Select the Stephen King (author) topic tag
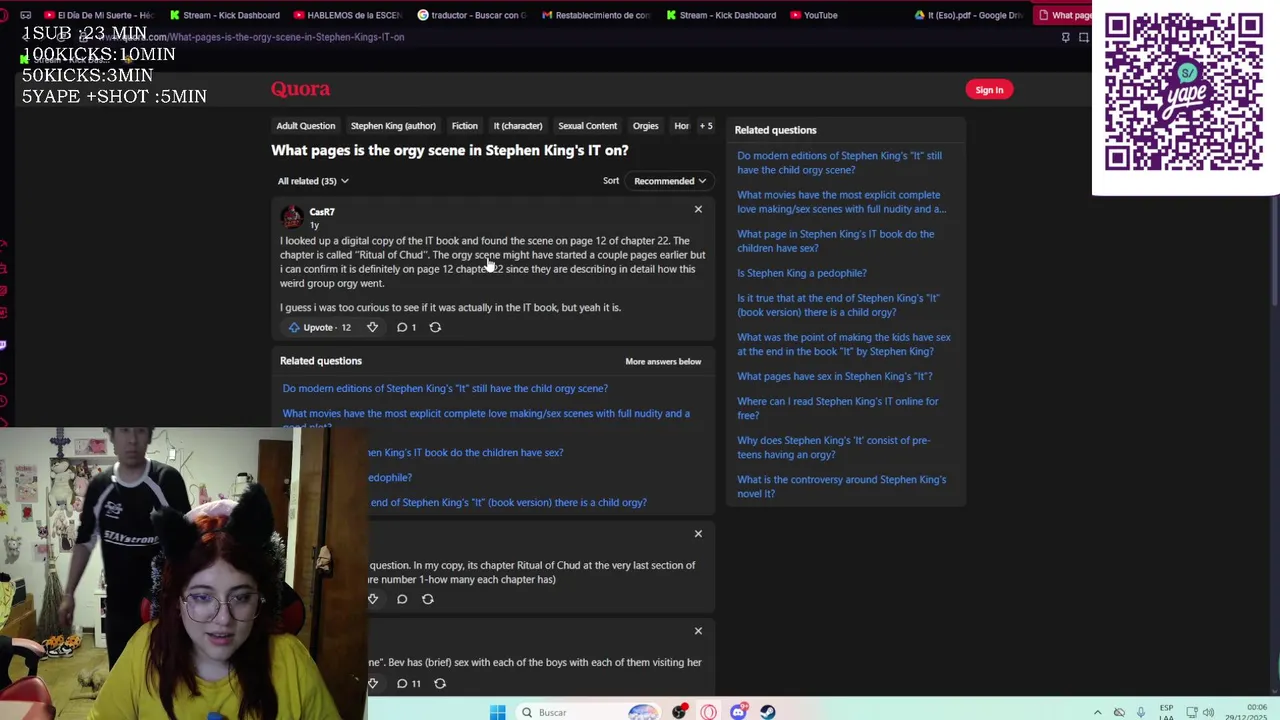This screenshot has width=1280, height=720. [x=393, y=126]
